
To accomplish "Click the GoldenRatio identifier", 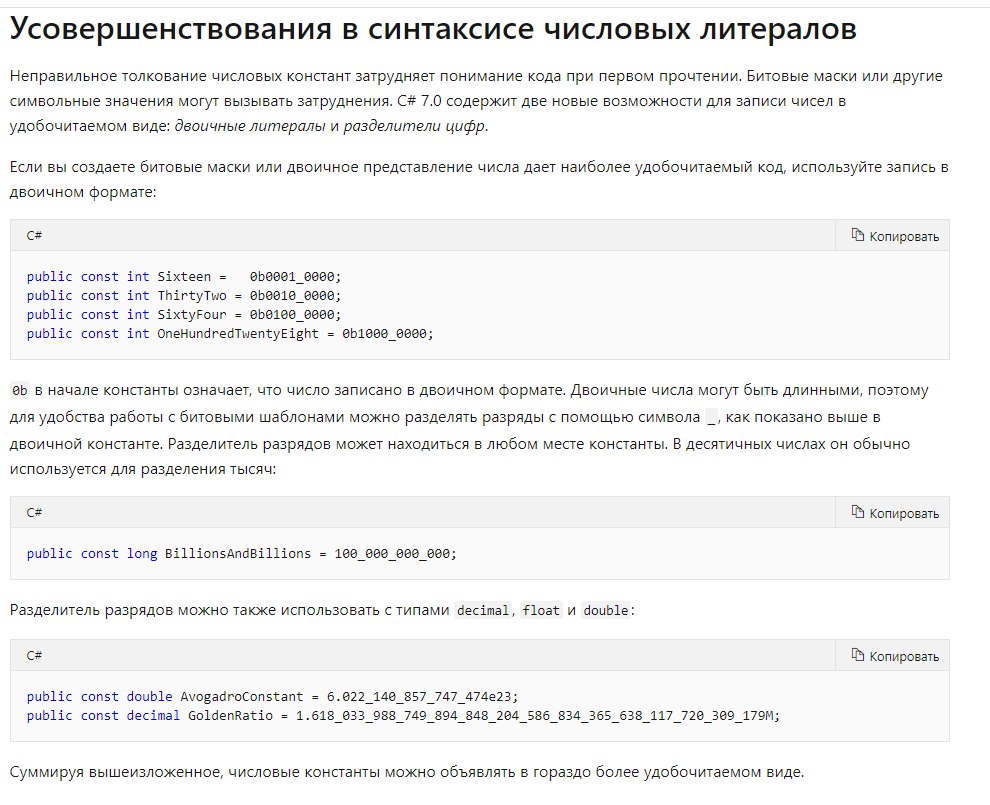I will (230, 715).
